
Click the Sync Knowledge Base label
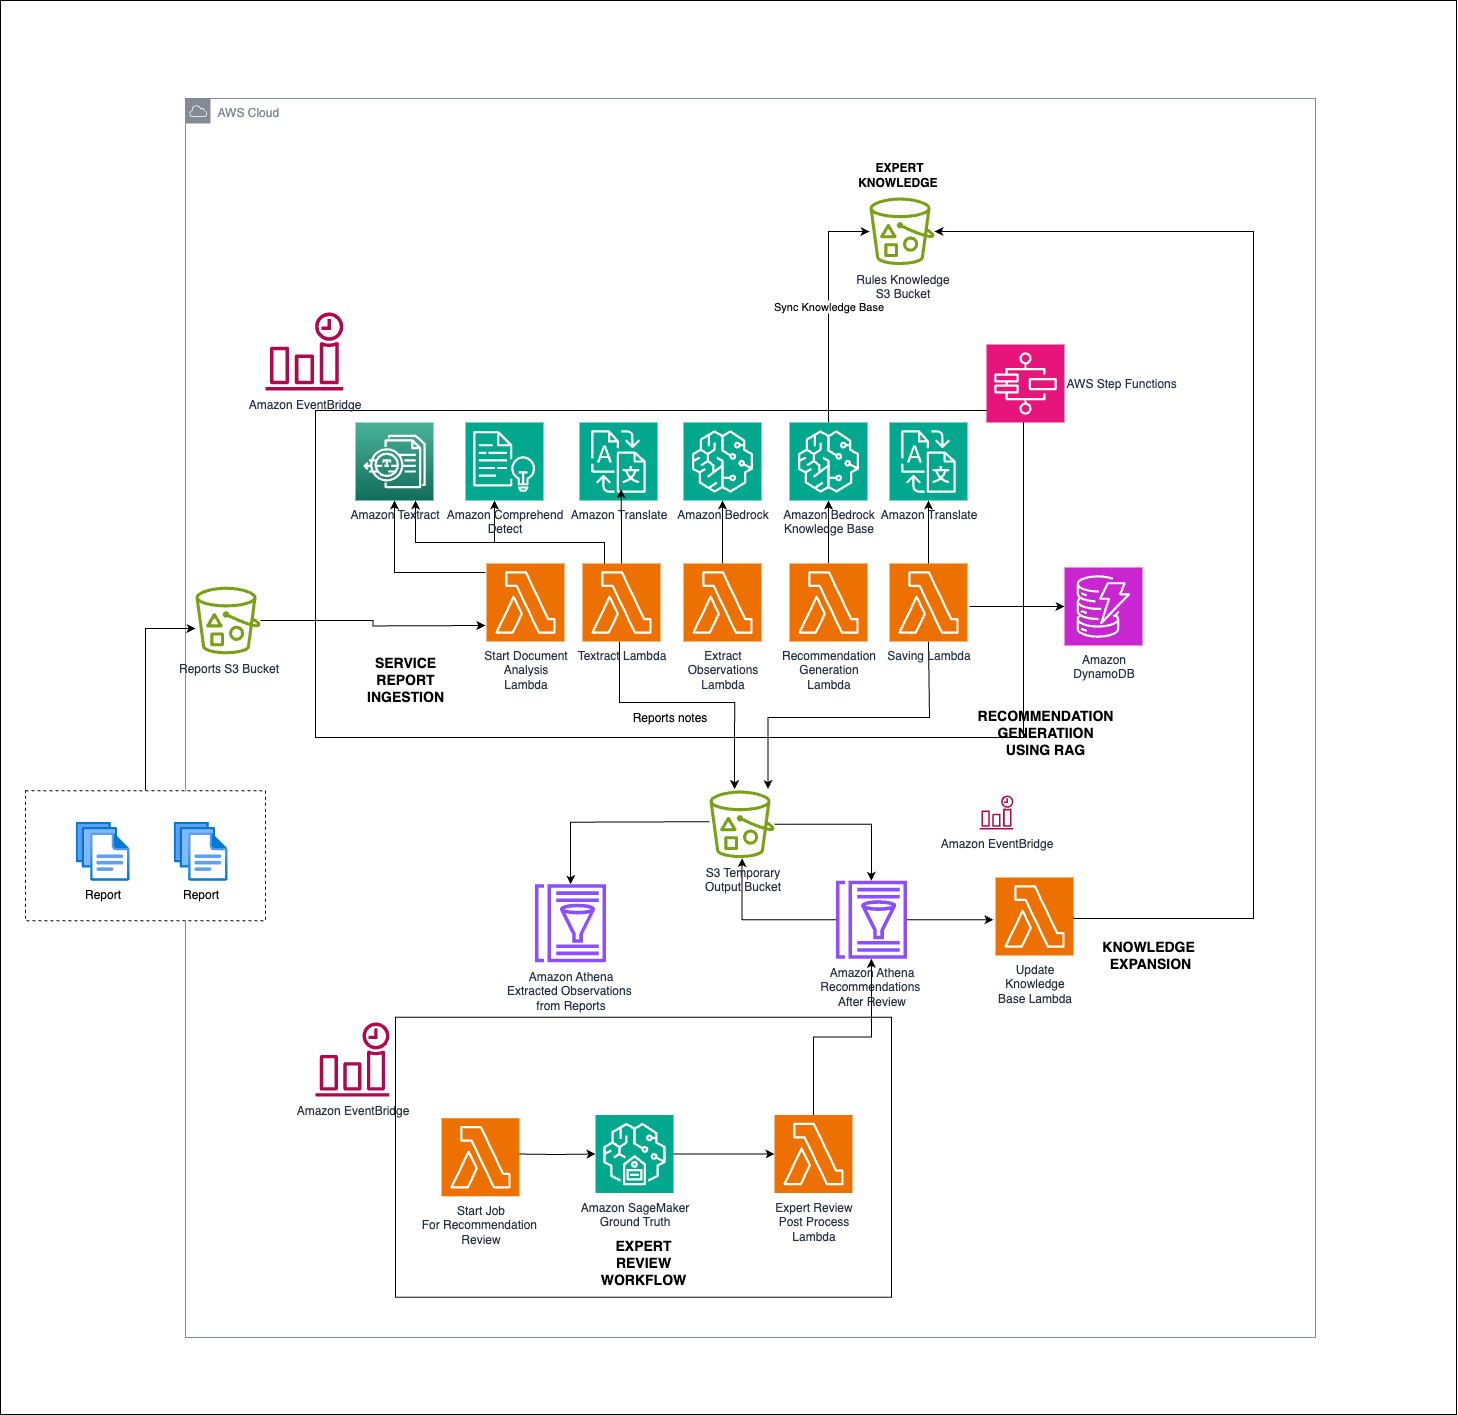[829, 308]
